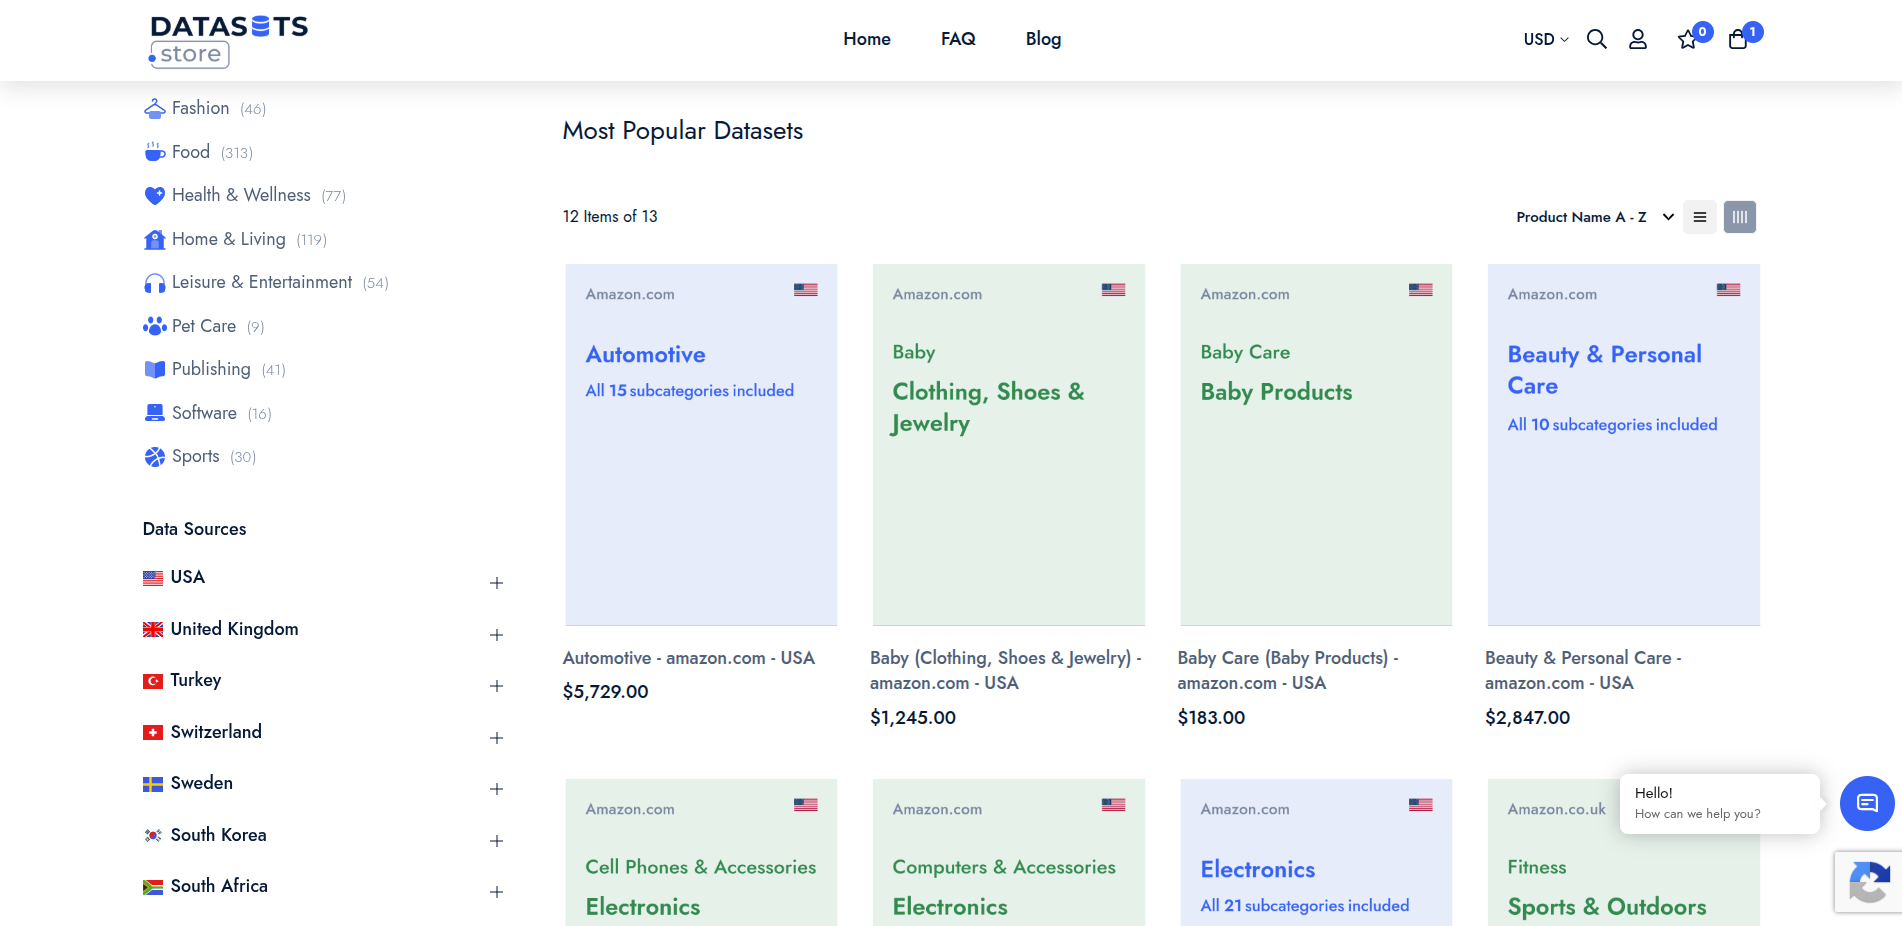Open 'Beauty & Personal Care - amazon.com' title
The image size is (1902, 926).
tap(1583, 670)
